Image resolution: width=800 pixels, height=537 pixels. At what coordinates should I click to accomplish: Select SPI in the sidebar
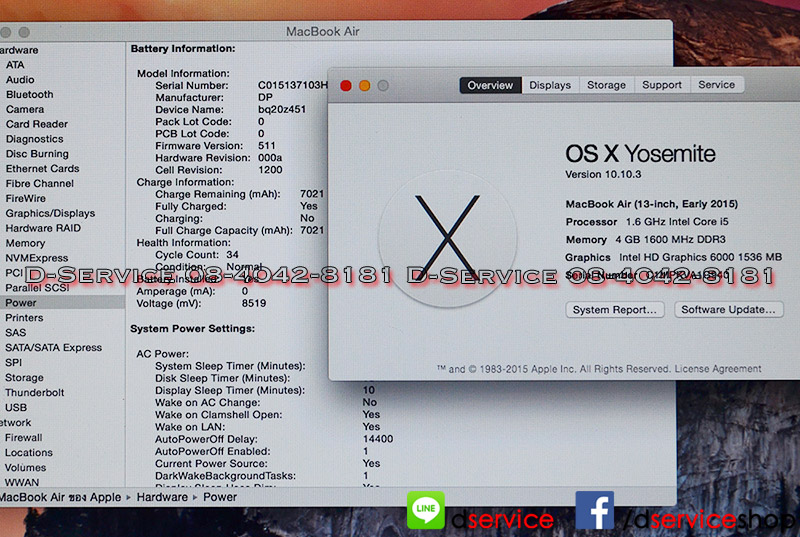[x=13, y=363]
